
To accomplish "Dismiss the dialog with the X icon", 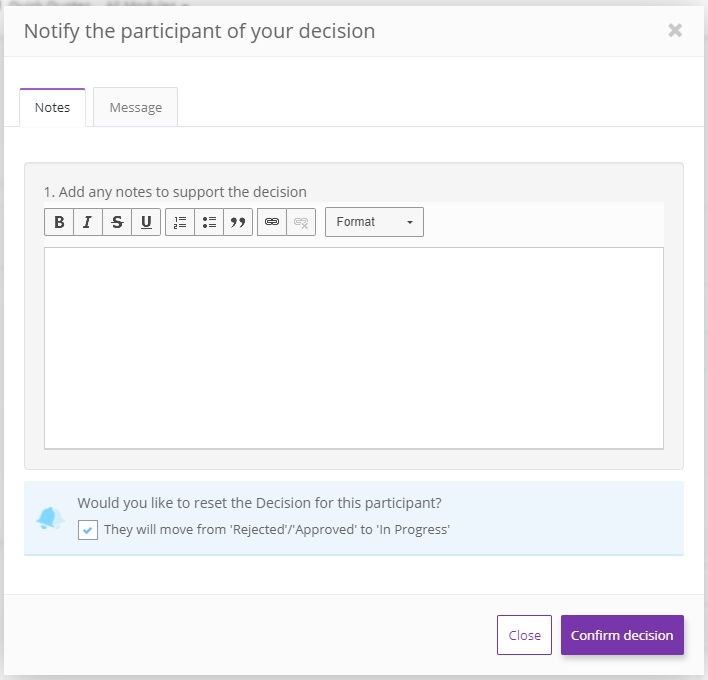I will click(x=675, y=30).
